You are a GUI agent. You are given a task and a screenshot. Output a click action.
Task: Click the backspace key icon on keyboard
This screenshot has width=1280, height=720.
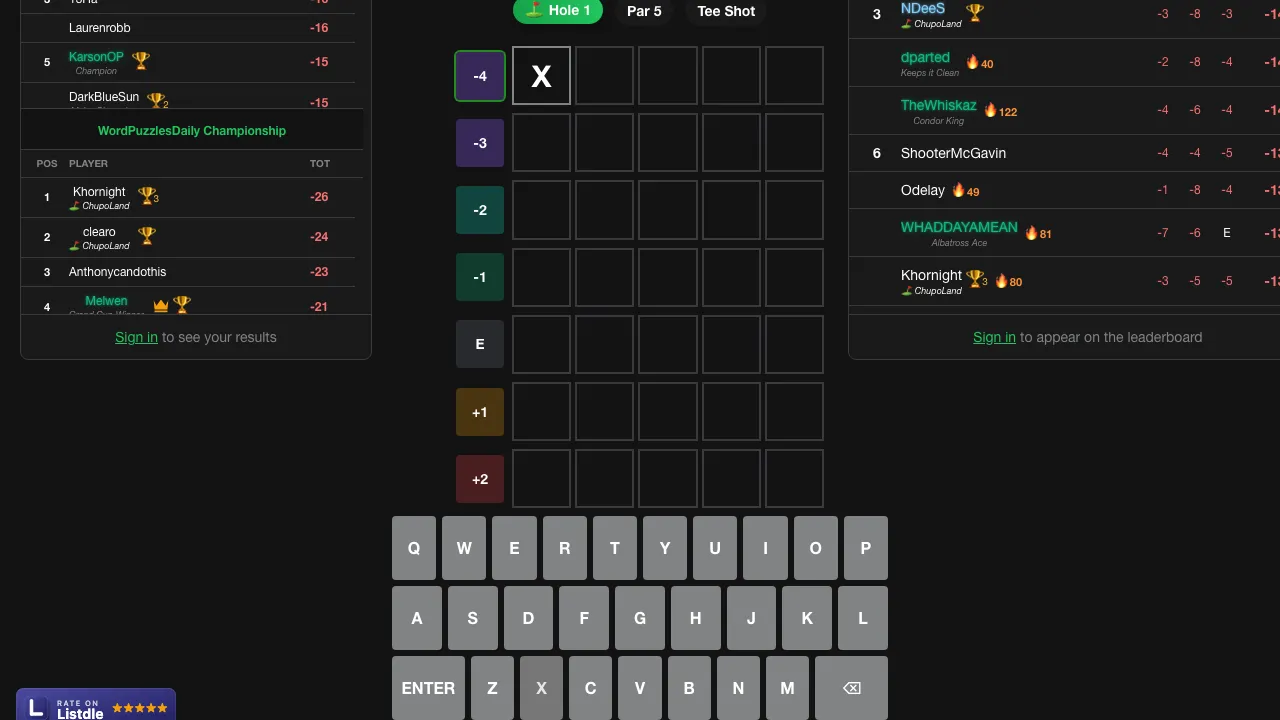point(851,688)
